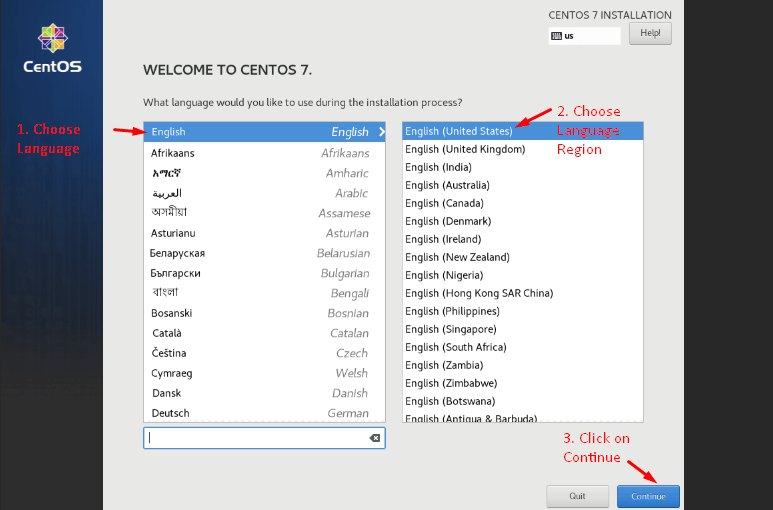The height and width of the screenshot is (510, 773).
Task: Select the Bengali language row
Action: [264, 293]
